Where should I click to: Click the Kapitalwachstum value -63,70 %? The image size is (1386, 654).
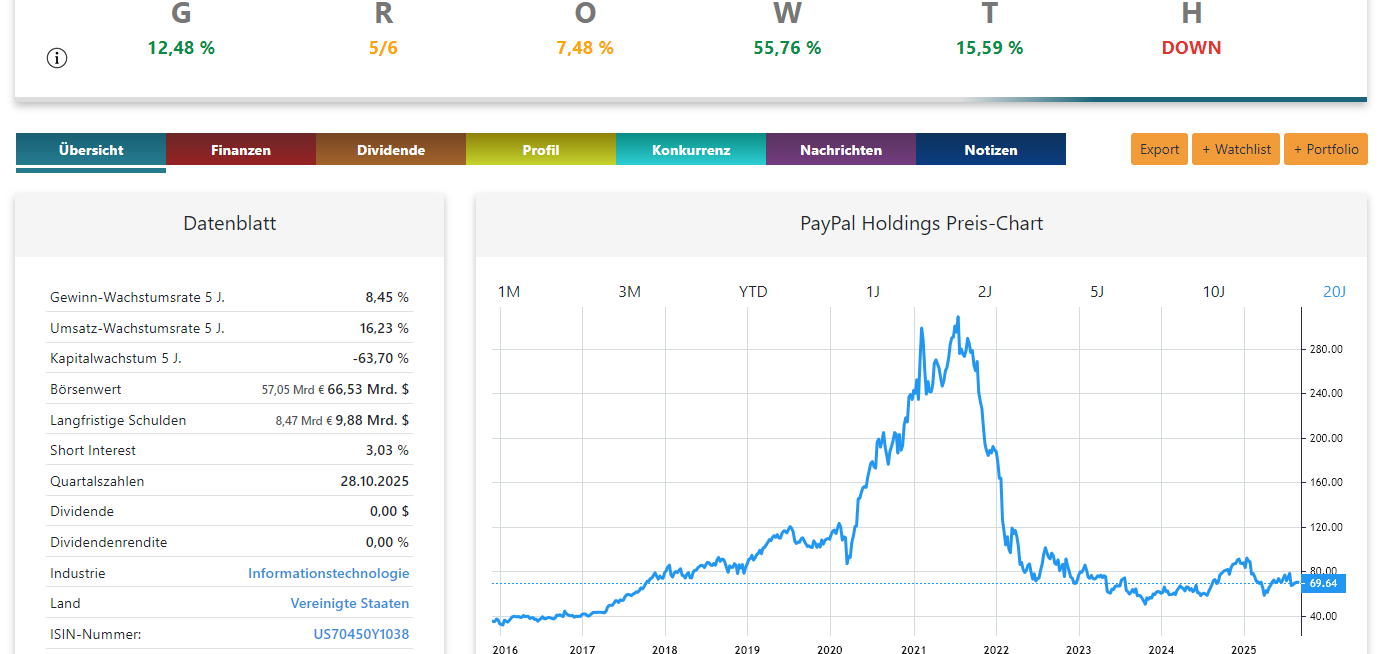click(x=381, y=358)
